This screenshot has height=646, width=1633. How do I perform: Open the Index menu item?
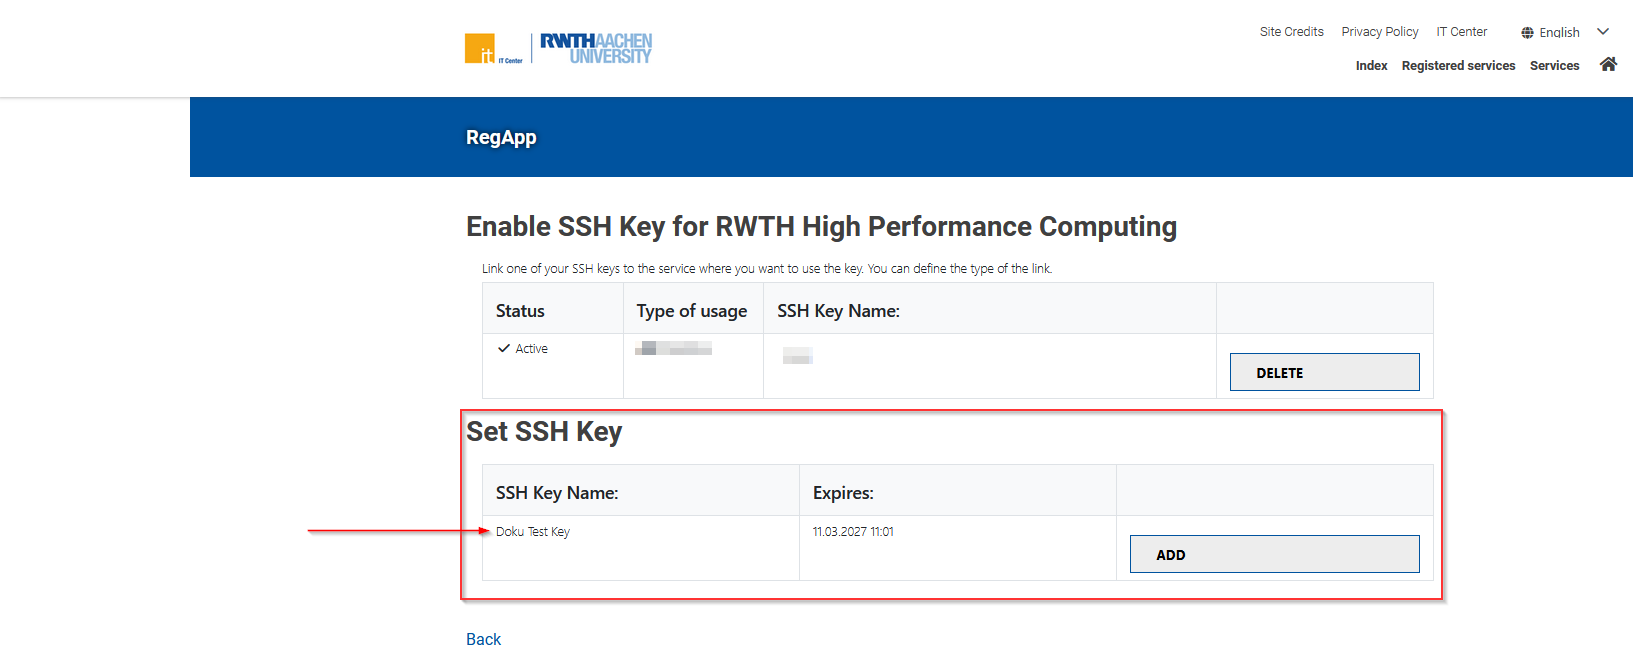[x=1371, y=66]
